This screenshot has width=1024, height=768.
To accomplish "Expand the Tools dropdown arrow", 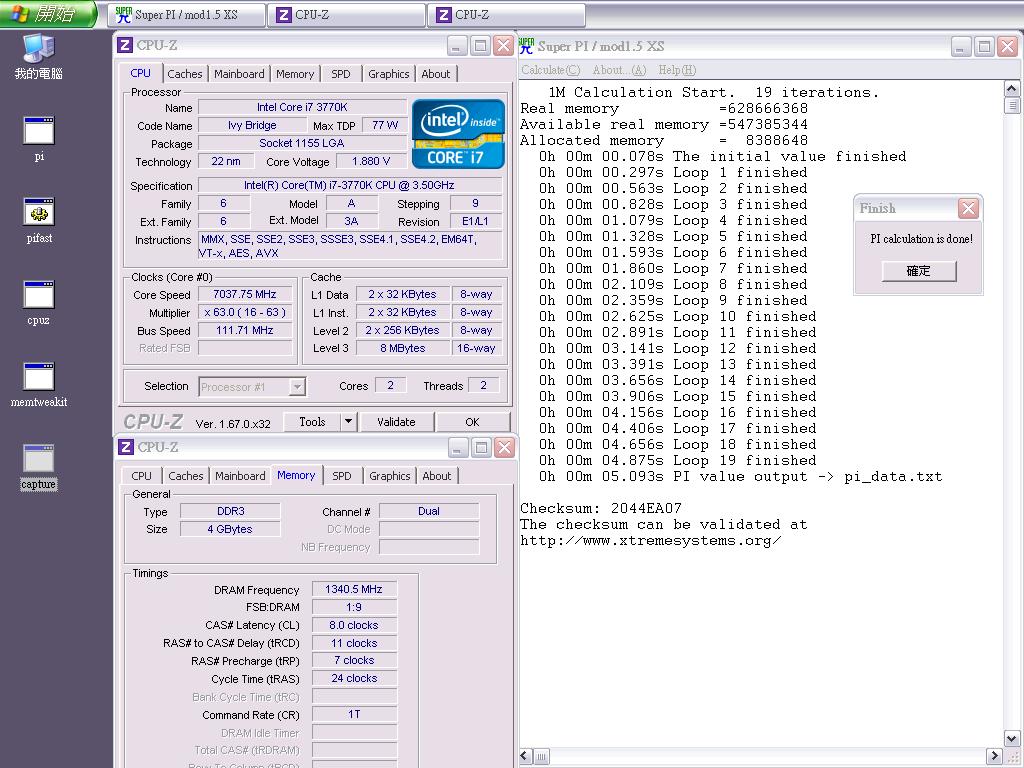I will (348, 422).
